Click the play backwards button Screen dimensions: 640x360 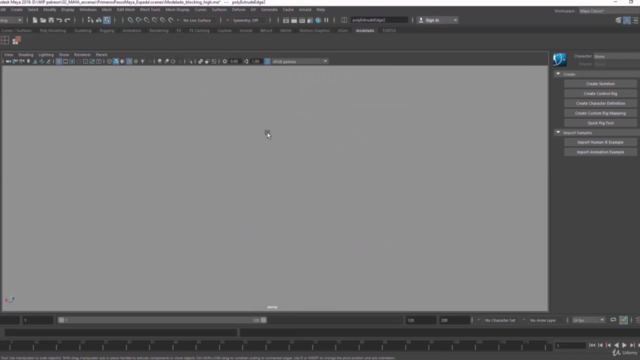click(616, 345)
